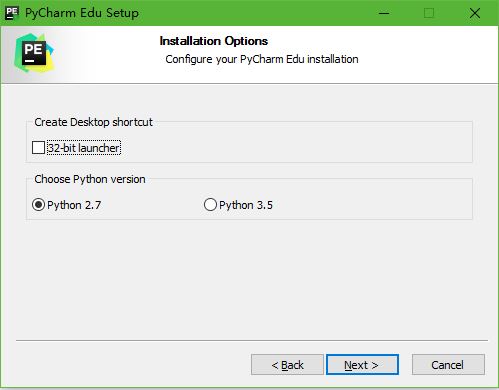Click the PyCharm Edu logo in header
Image resolution: width=499 pixels, height=390 pixels.
pos(34,53)
